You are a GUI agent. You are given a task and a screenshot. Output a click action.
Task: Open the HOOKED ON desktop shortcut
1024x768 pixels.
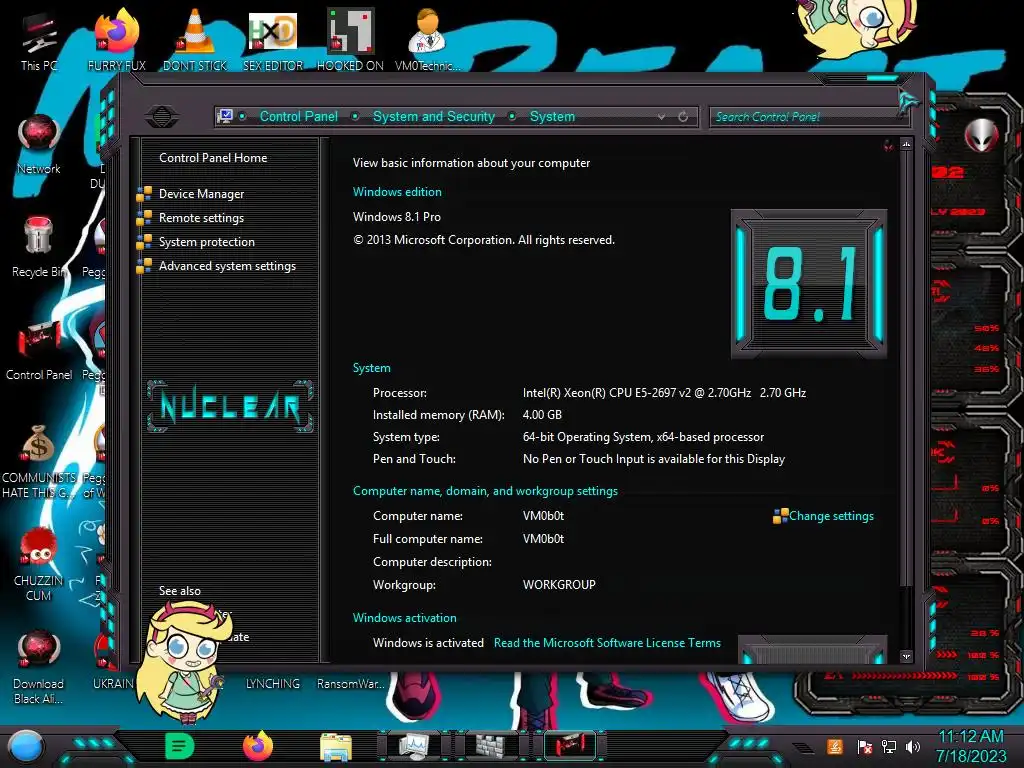click(350, 40)
